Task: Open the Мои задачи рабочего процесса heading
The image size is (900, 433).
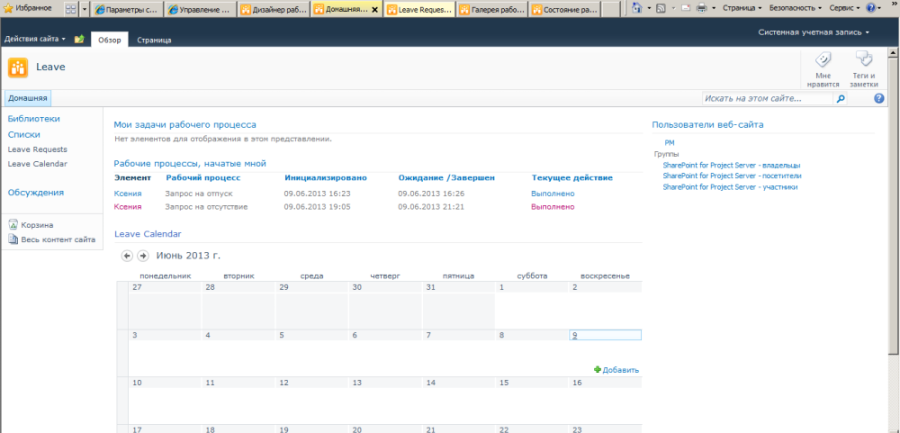Action: click(185, 125)
